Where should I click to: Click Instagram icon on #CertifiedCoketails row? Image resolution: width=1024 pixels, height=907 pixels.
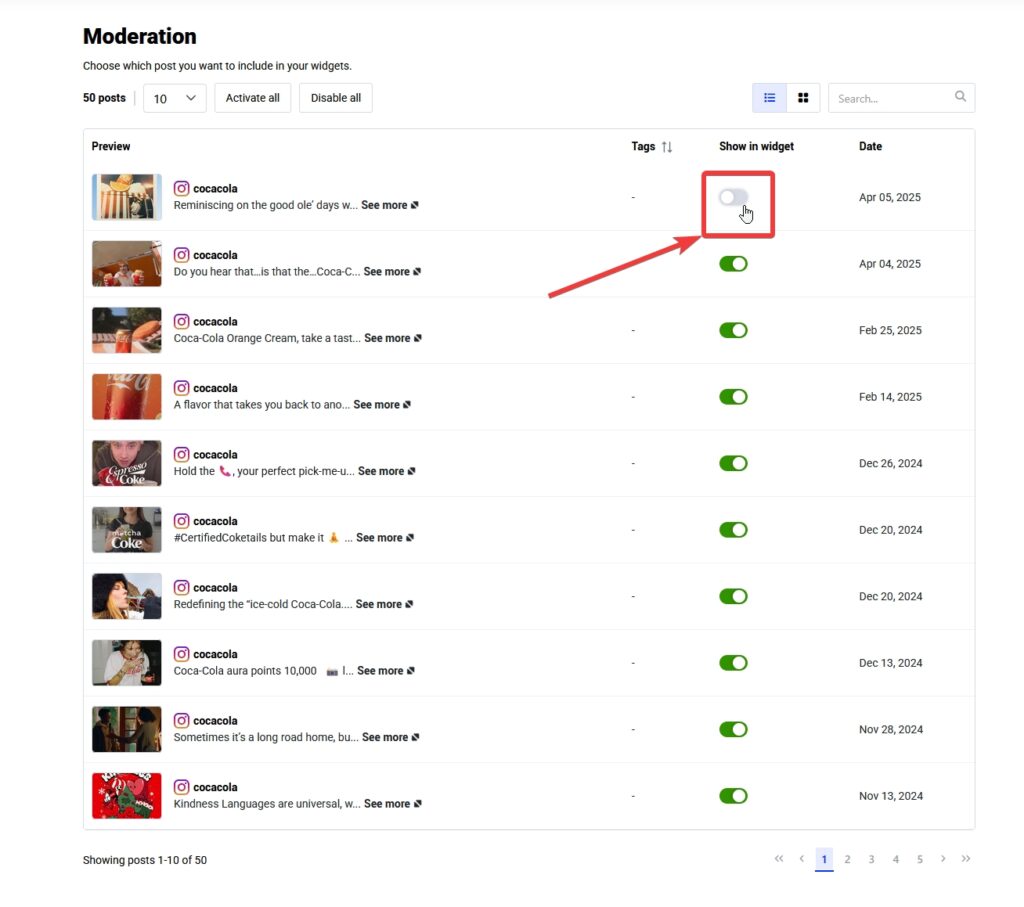(182, 521)
